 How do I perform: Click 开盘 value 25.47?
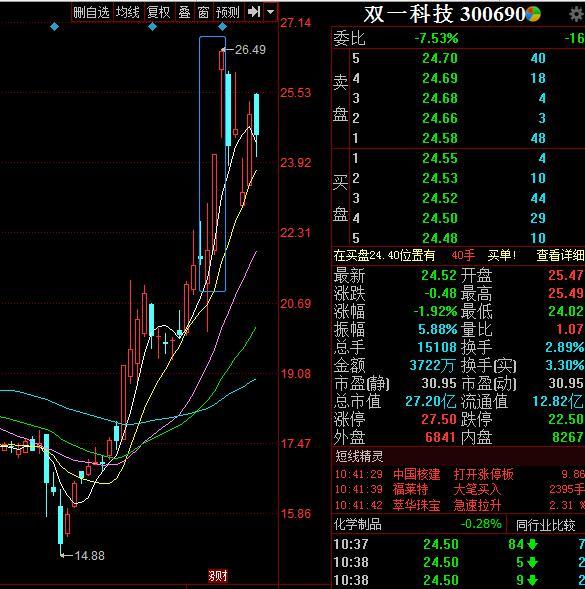[565, 275]
